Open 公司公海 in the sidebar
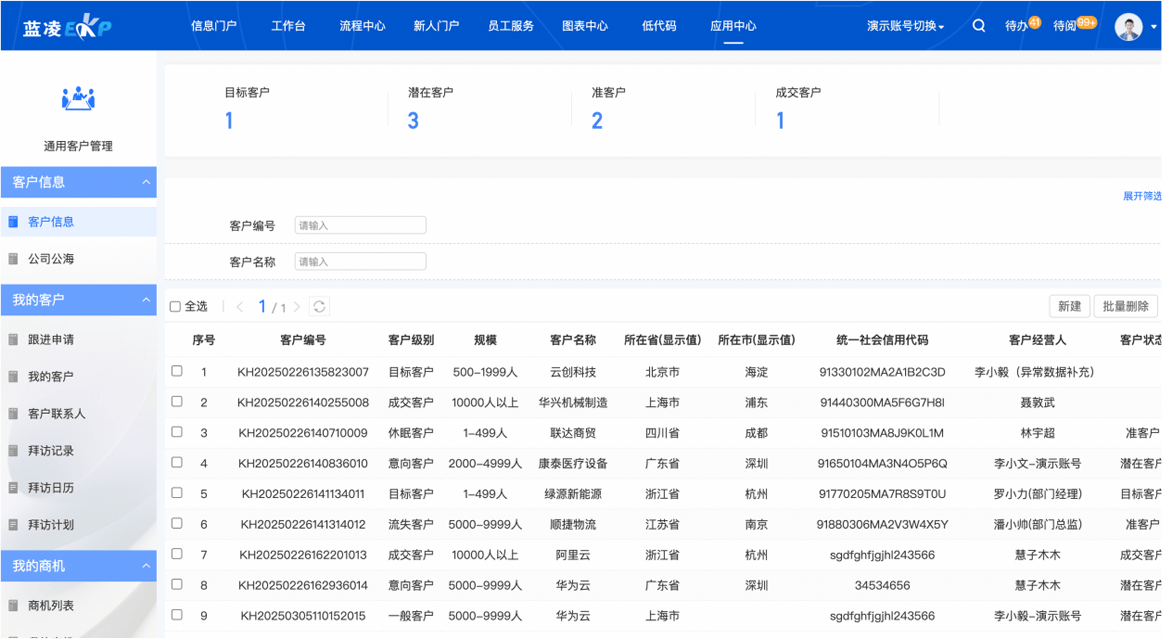The image size is (1162, 639). (x=51, y=259)
